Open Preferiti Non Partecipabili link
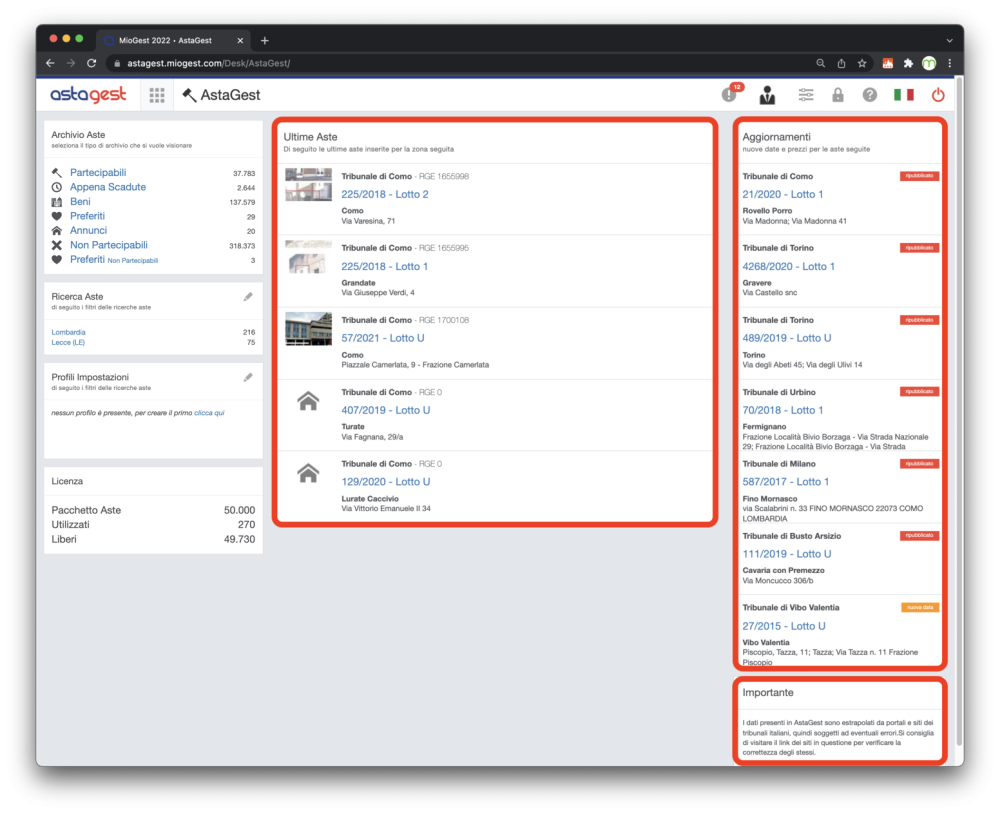The image size is (1000, 814). (x=114, y=260)
